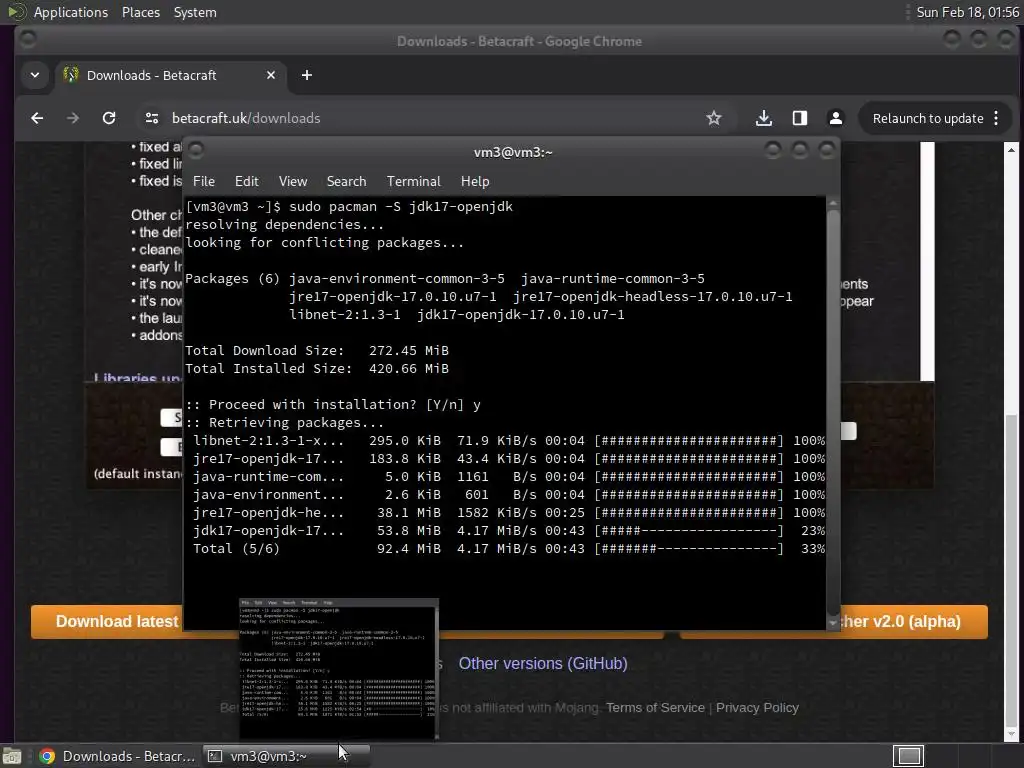Open terminal File menu
Viewport: 1024px width, 768px height.
click(204, 182)
